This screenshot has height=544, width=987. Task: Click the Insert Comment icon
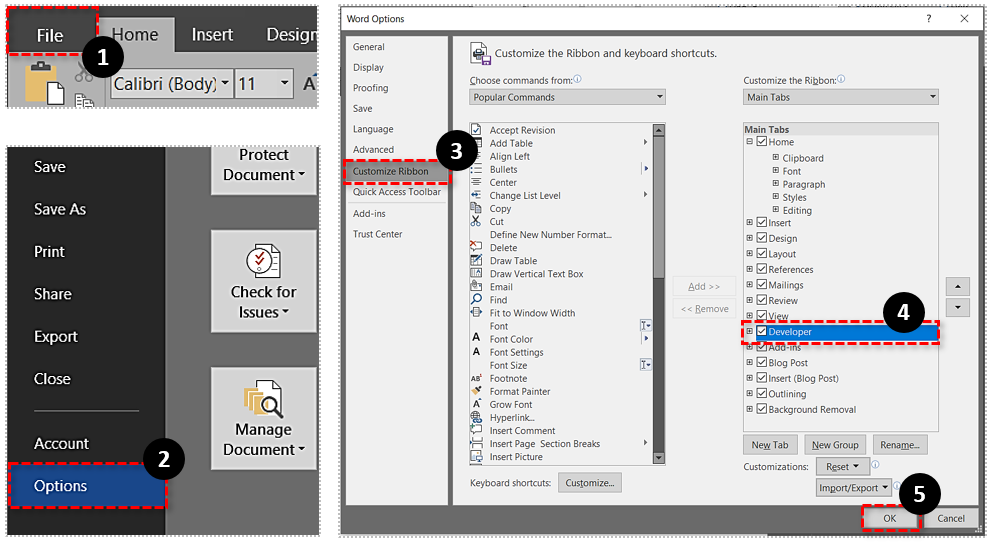click(476, 431)
